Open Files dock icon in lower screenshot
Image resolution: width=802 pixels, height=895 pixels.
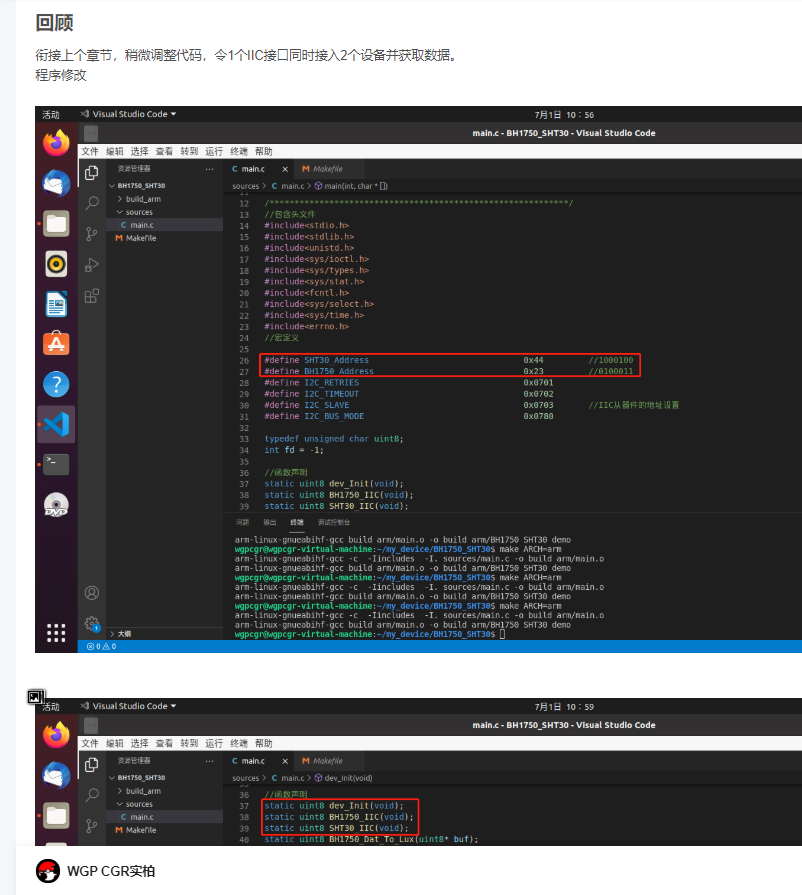(x=56, y=816)
